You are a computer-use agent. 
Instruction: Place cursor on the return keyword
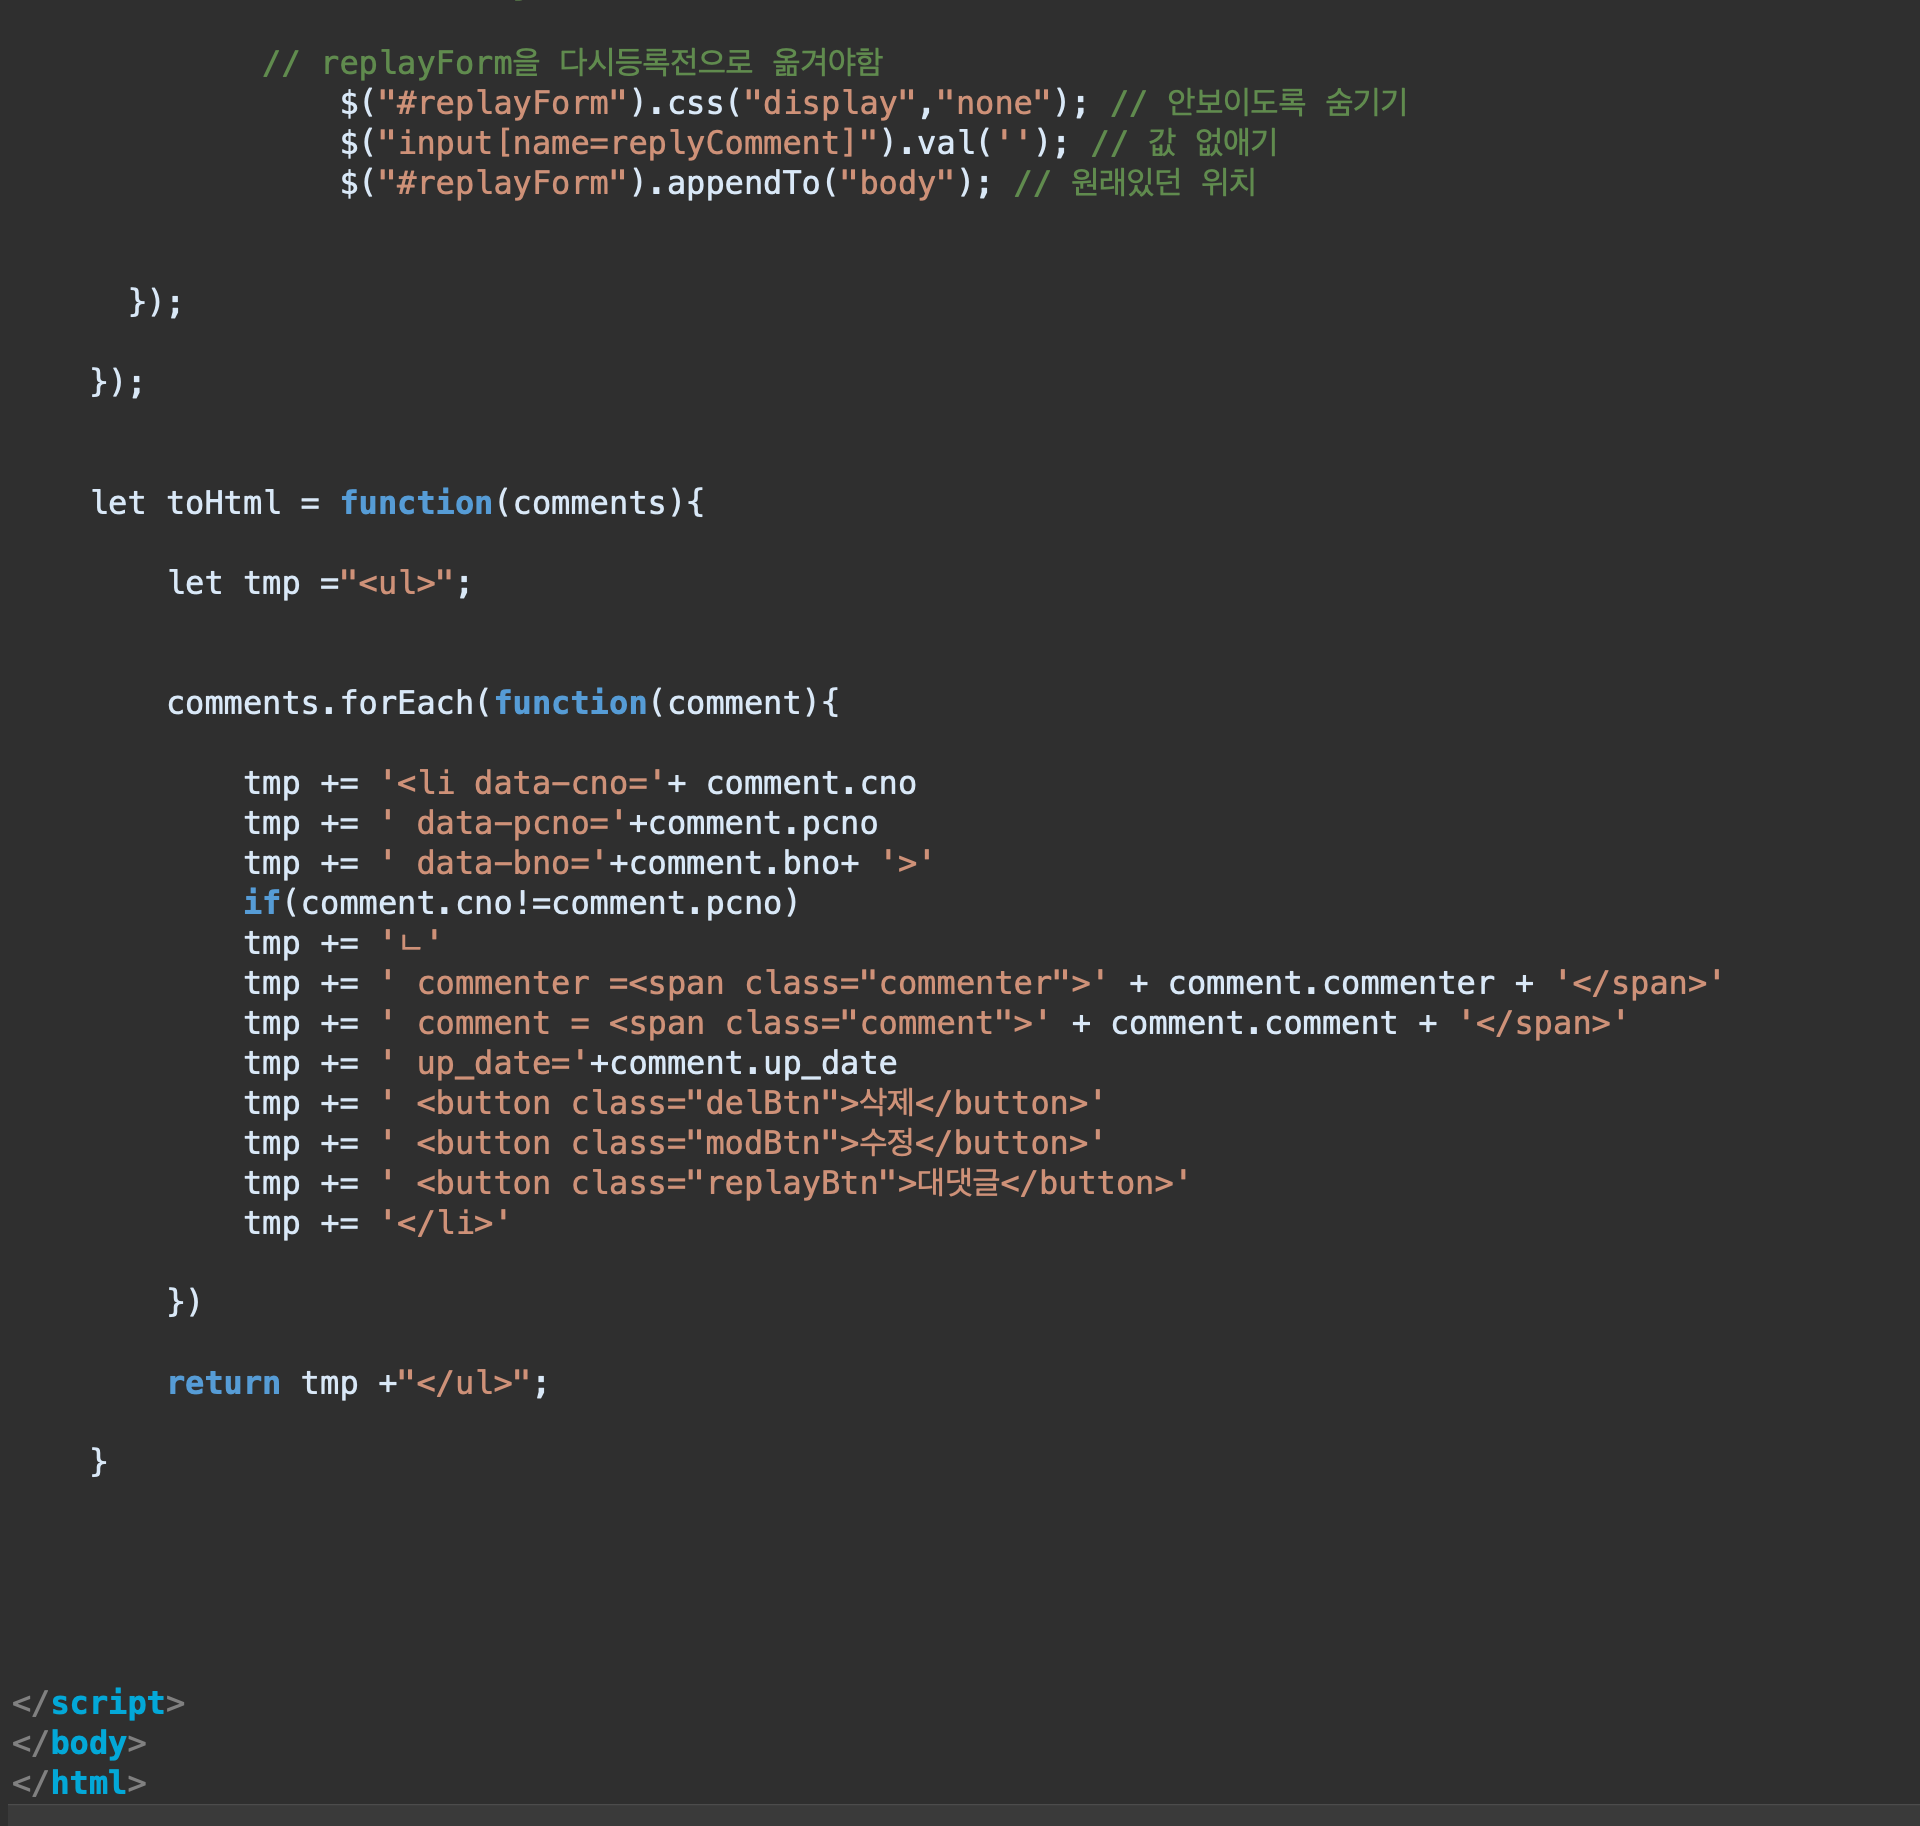pos(223,1383)
